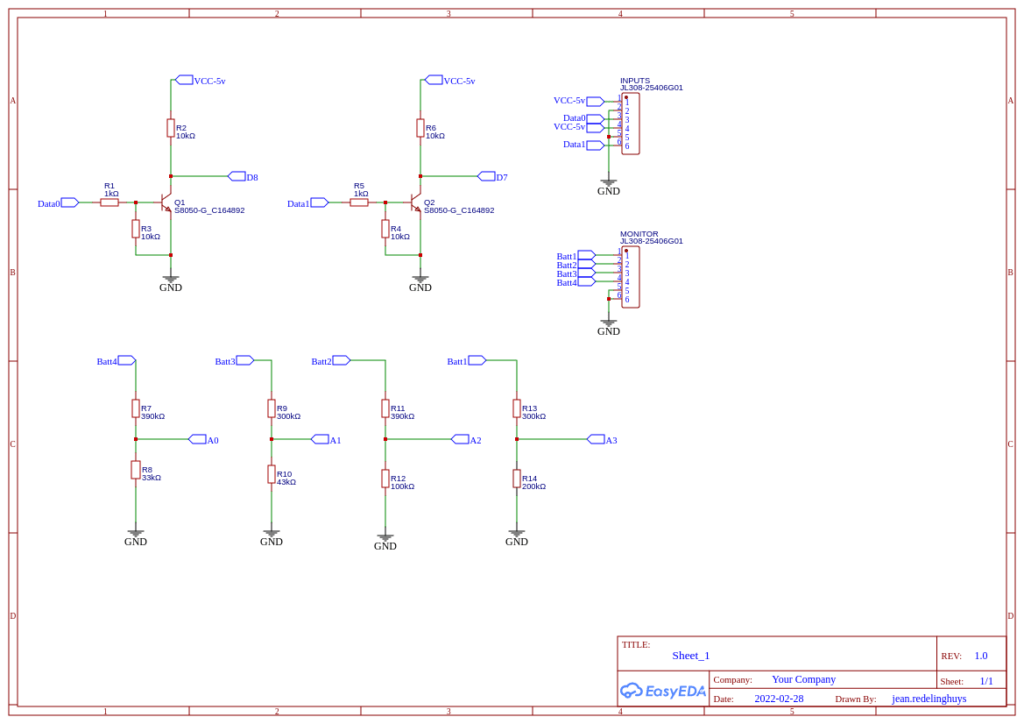The image size is (1024, 724).
Task: Click the A0 net port flag
Action: click(x=198, y=440)
